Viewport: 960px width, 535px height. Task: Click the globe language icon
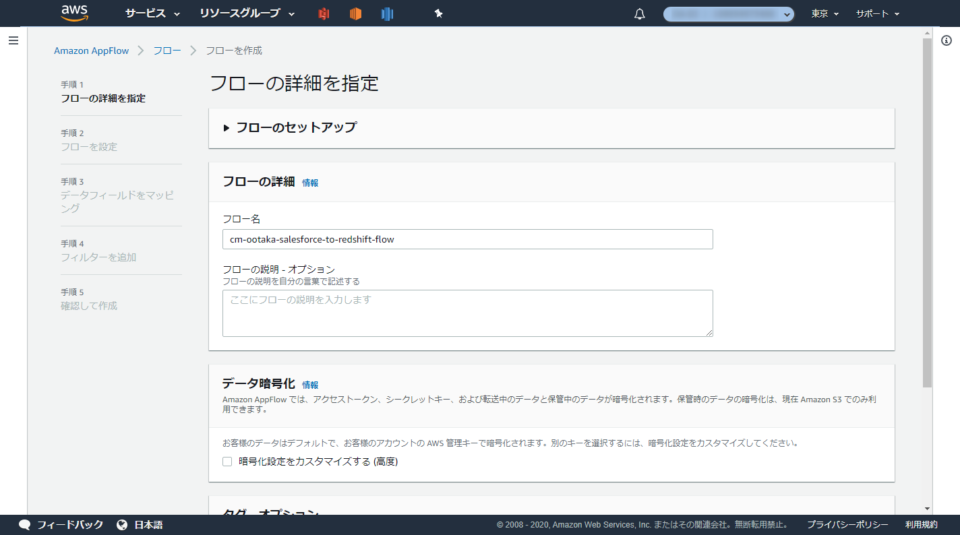[122, 525]
